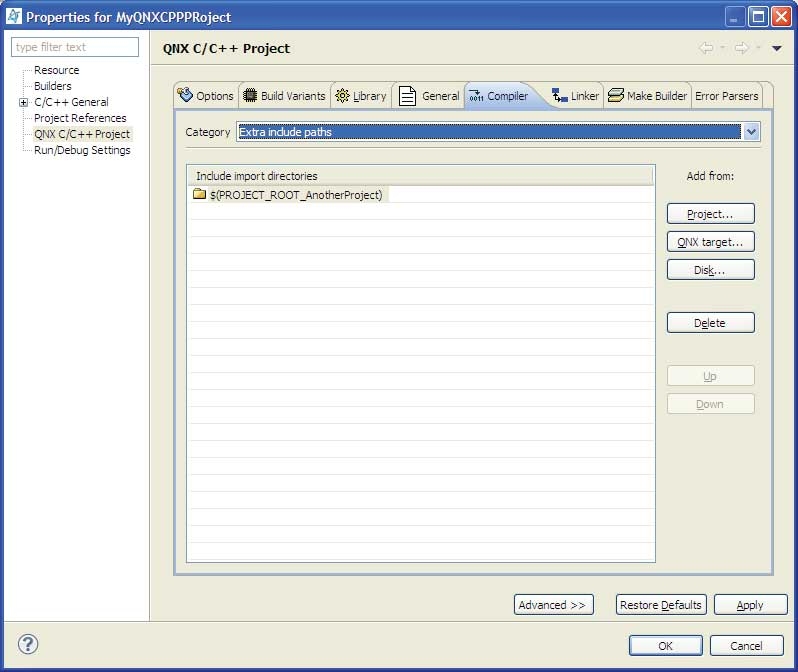The height and width of the screenshot is (672, 798).
Task: Open the view menu triangle icon
Action: point(777,48)
